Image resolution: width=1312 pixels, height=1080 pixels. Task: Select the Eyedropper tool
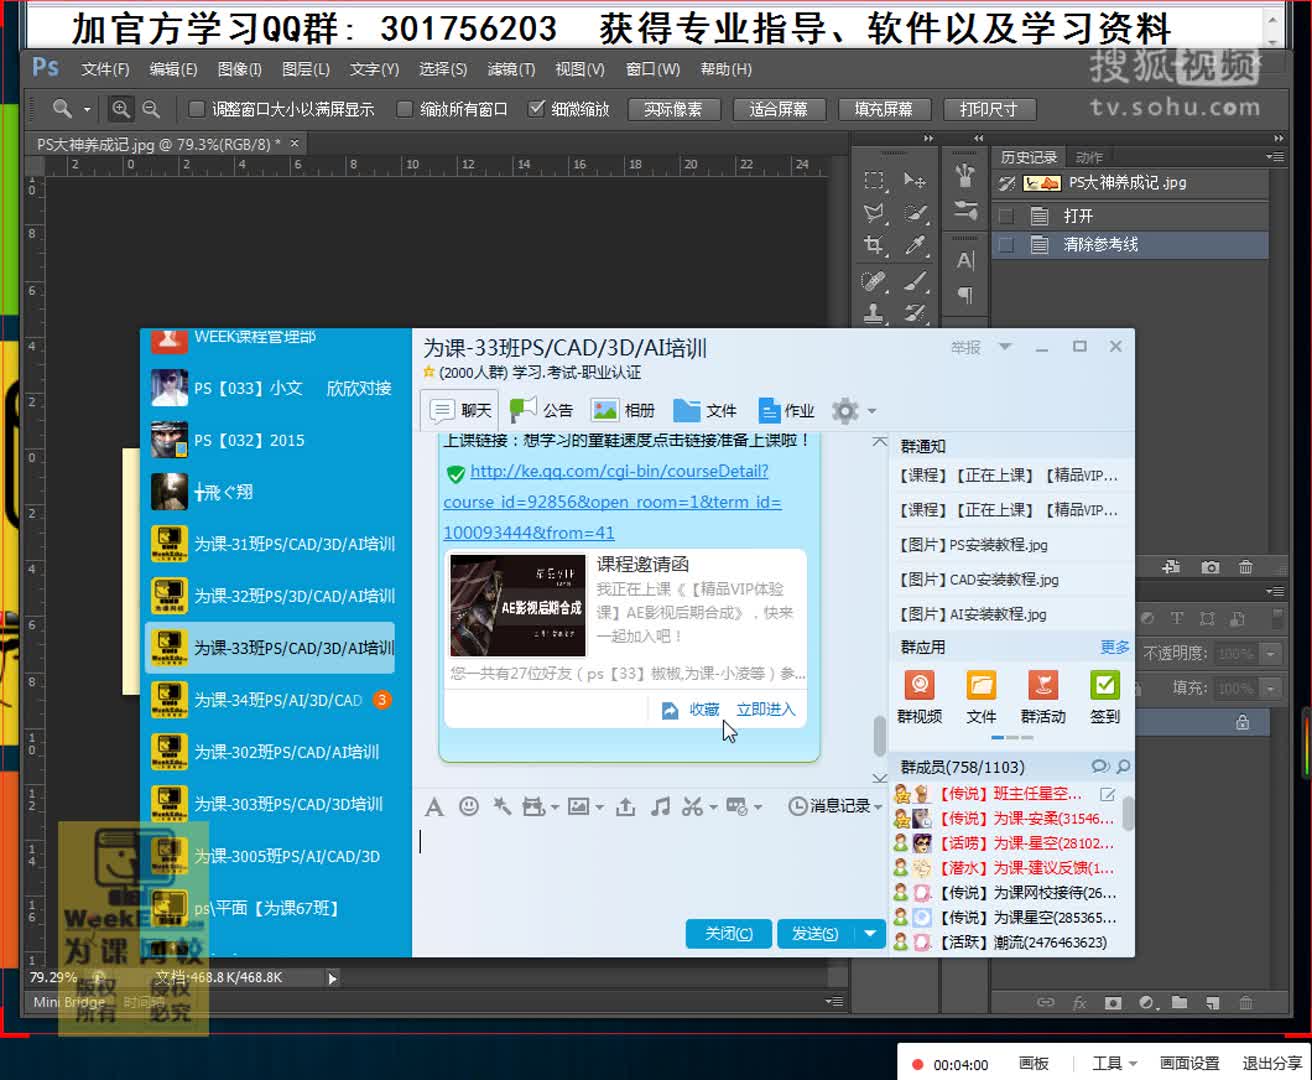click(x=914, y=246)
